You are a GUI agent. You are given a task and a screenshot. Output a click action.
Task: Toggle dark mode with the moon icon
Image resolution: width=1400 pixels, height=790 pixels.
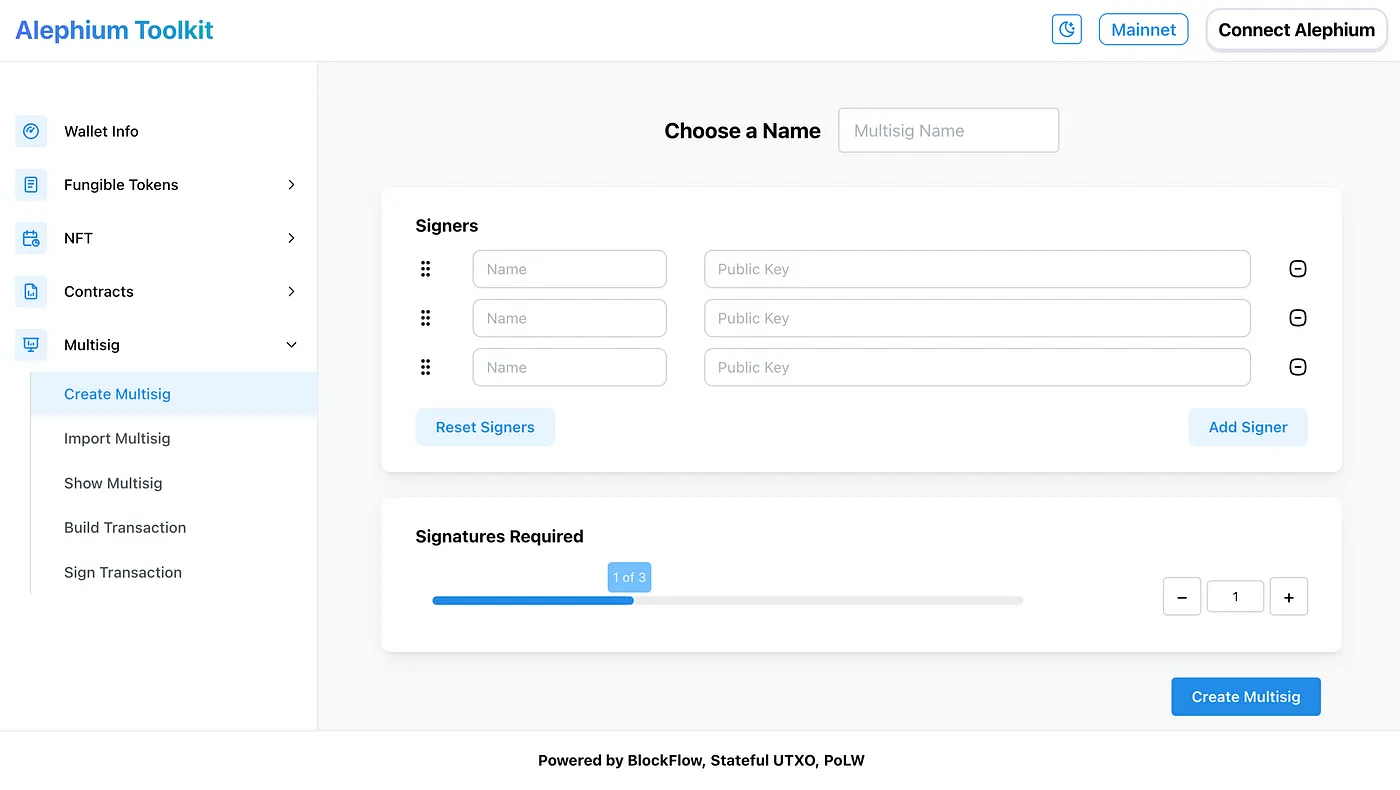[1067, 29]
